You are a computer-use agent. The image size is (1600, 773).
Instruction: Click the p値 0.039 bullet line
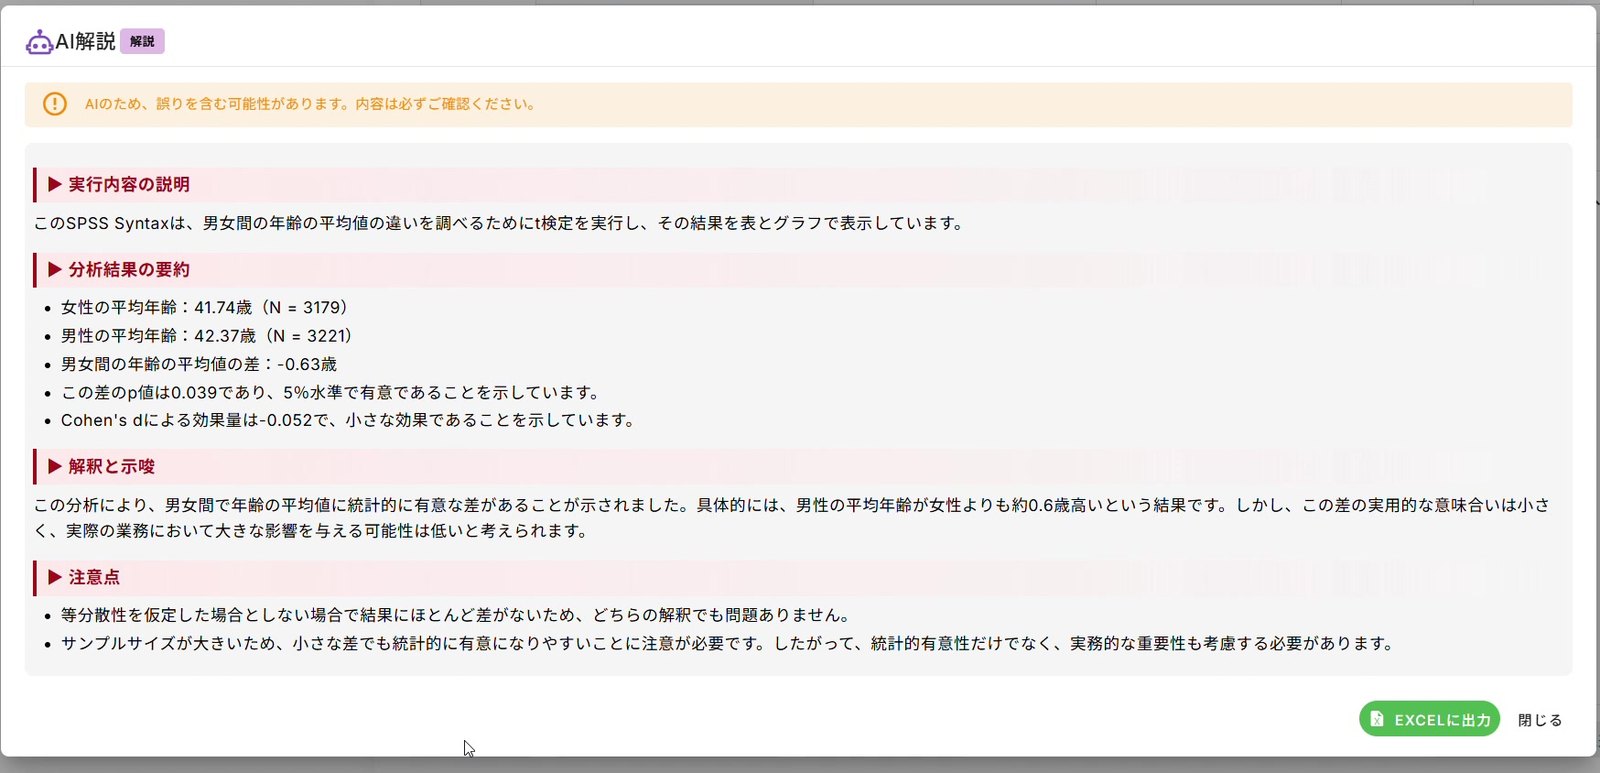pos(332,392)
